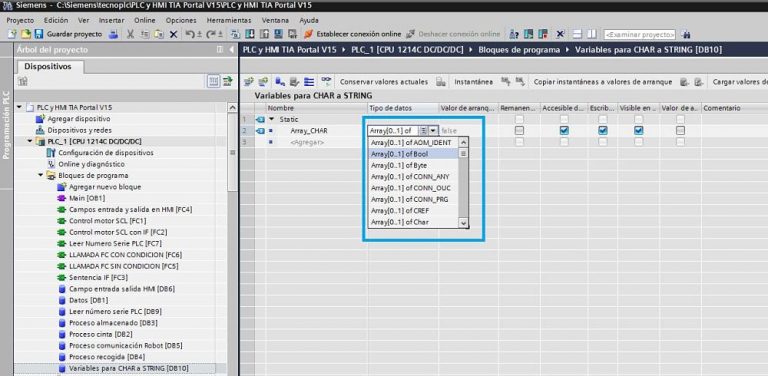Open the Edición menu
768x376 pixels.
coord(56,21)
